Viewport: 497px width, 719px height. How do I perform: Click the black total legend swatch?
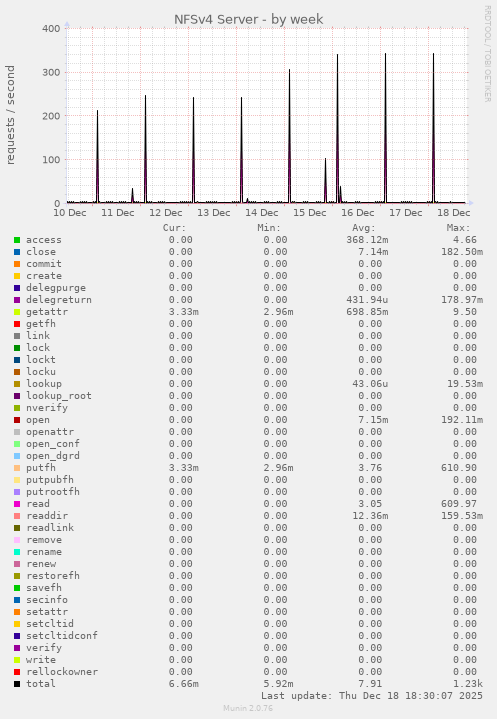coord(17,684)
